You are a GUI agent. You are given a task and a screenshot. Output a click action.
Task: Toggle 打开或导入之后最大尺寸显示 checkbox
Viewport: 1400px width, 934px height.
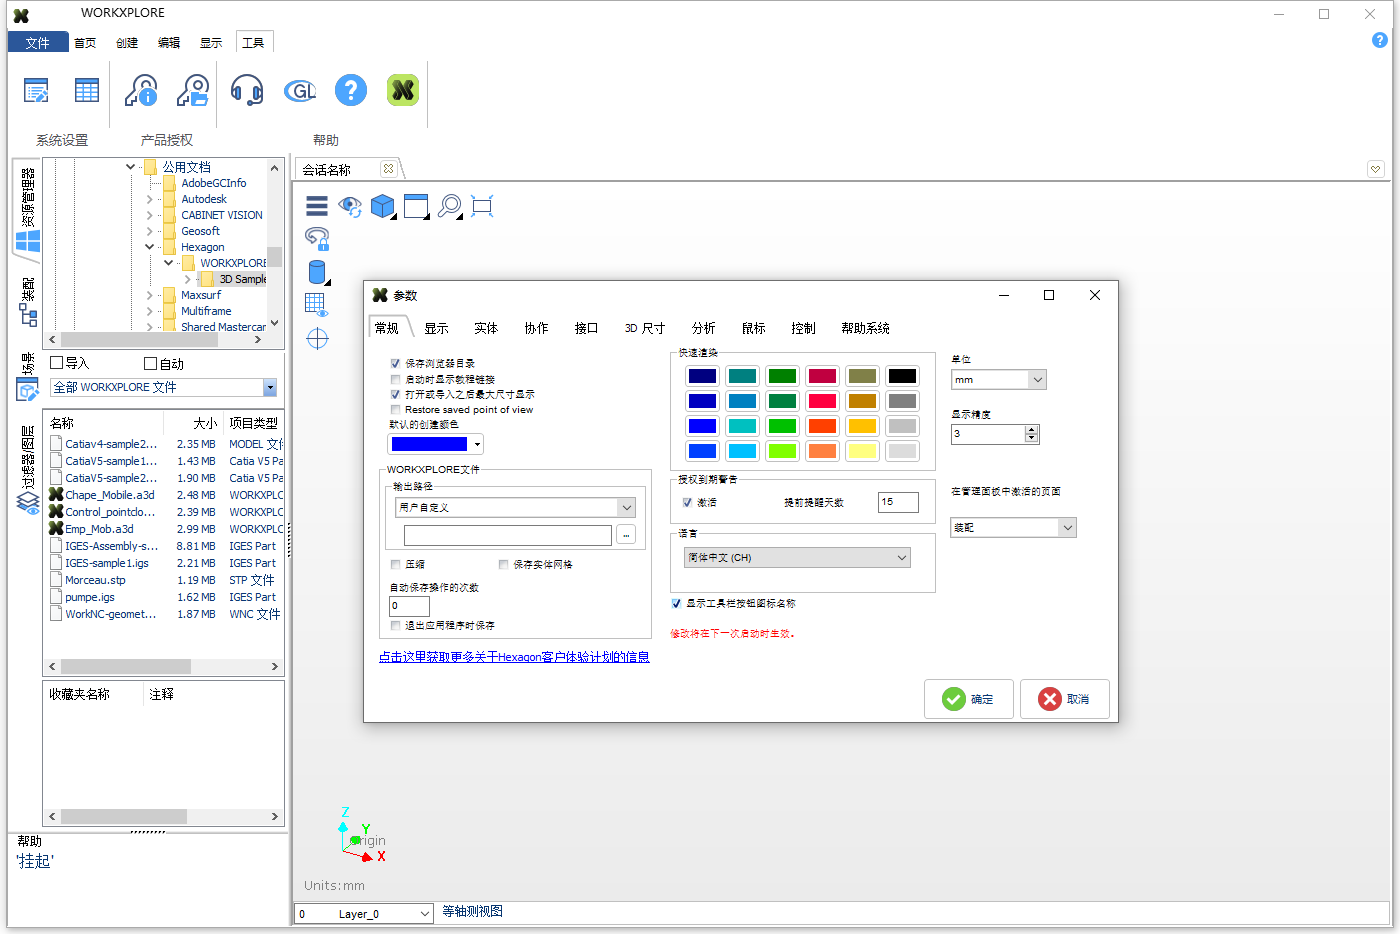[395, 395]
